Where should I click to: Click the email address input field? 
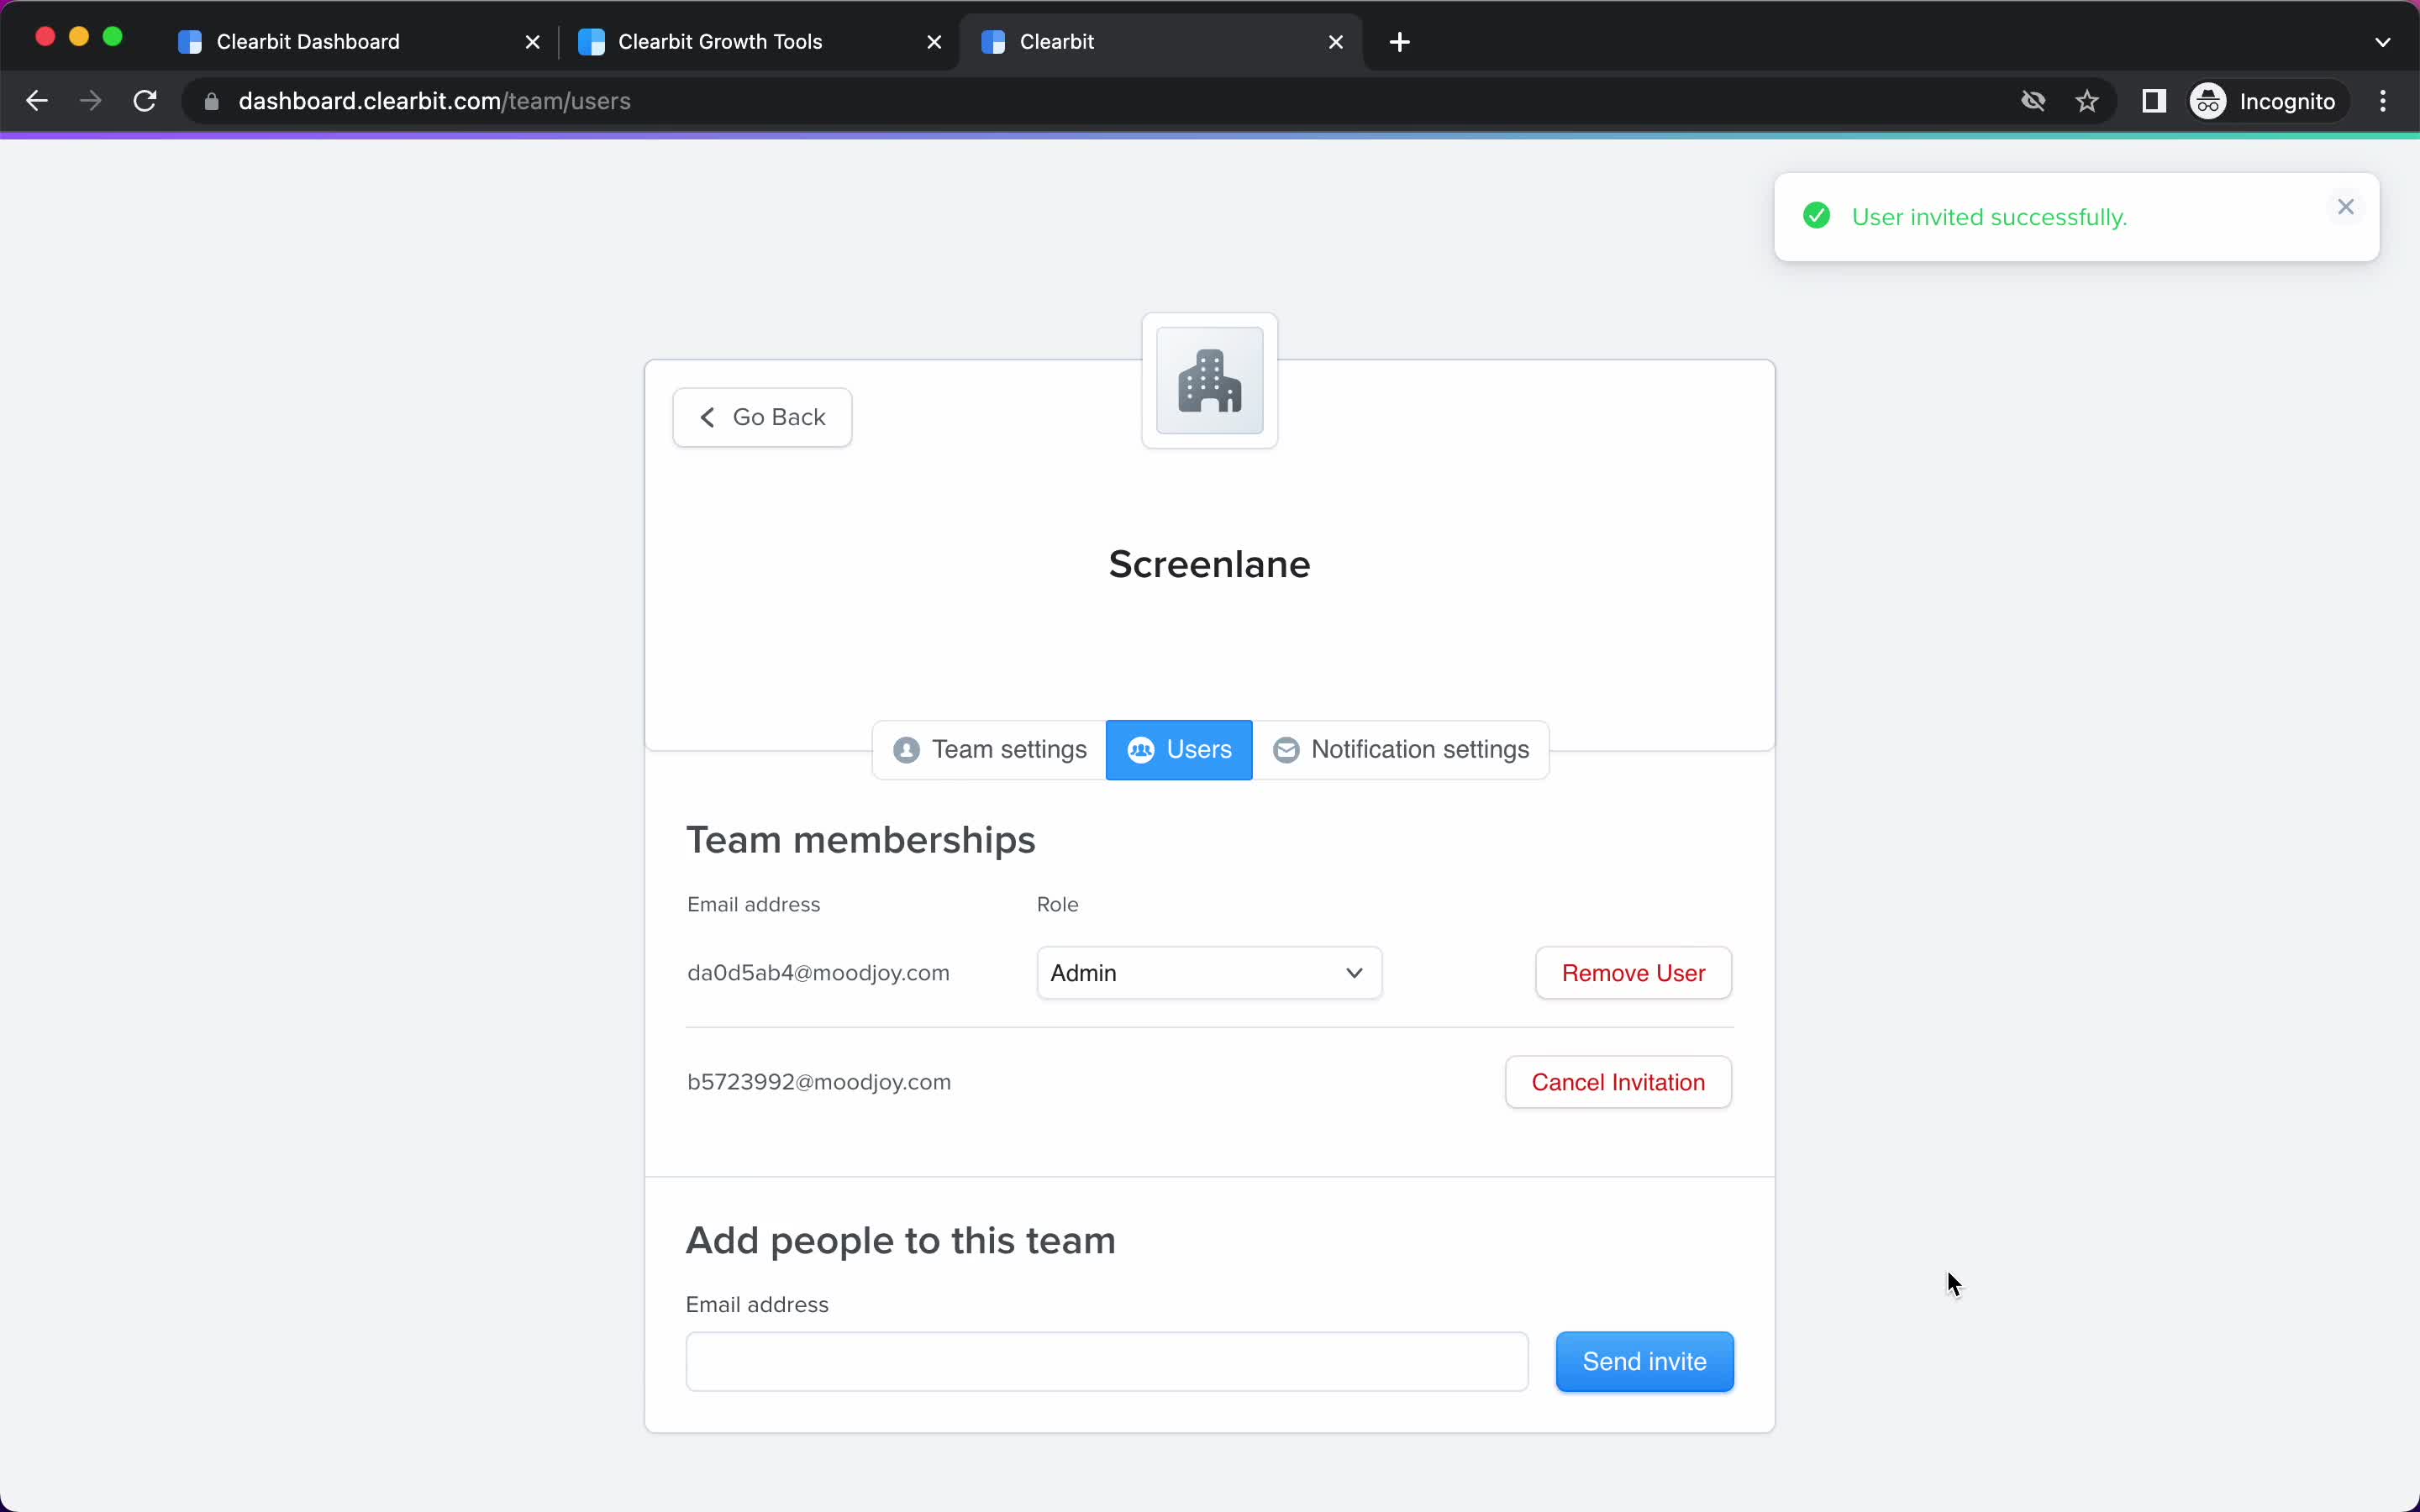[1107, 1361]
